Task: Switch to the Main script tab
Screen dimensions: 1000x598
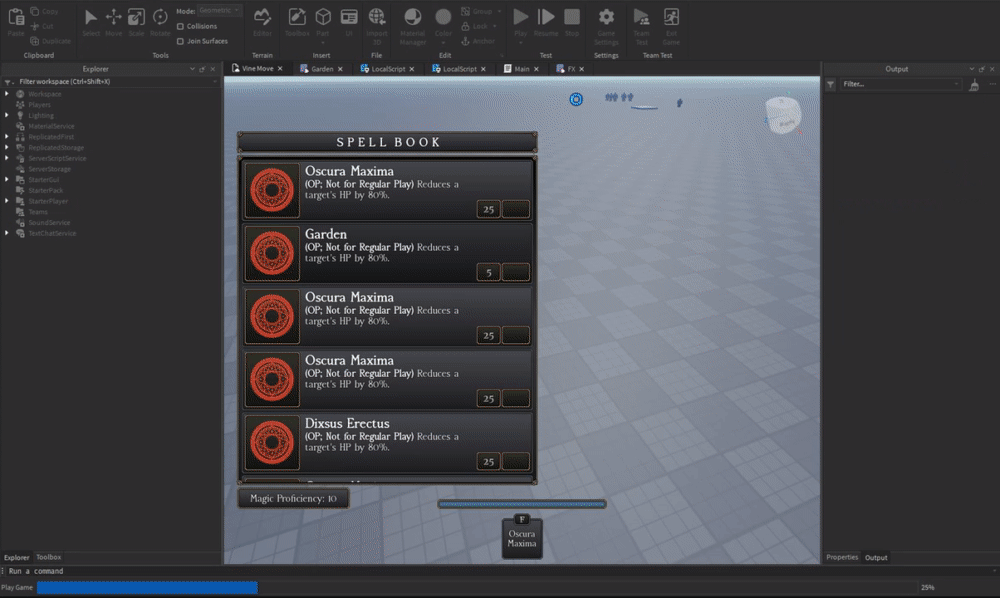Action: pyautogui.click(x=521, y=69)
